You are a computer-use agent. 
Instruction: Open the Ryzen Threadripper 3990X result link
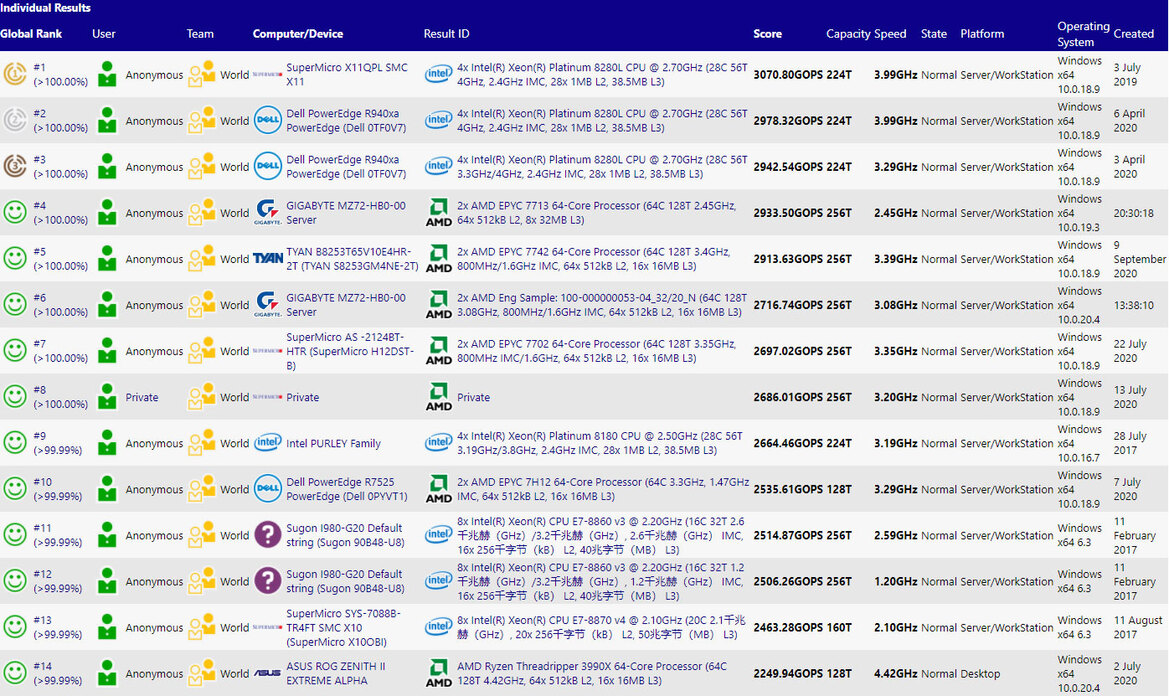coord(592,673)
